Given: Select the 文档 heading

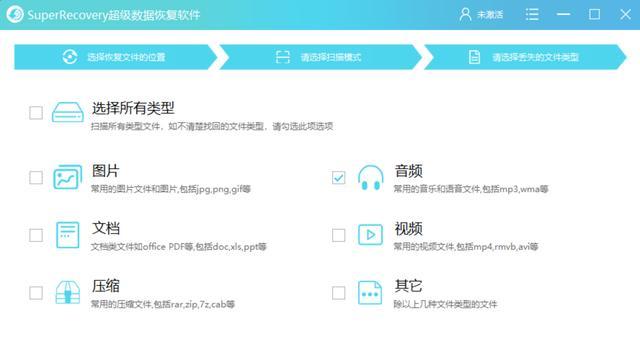Looking at the screenshot, I should (x=105, y=228).
